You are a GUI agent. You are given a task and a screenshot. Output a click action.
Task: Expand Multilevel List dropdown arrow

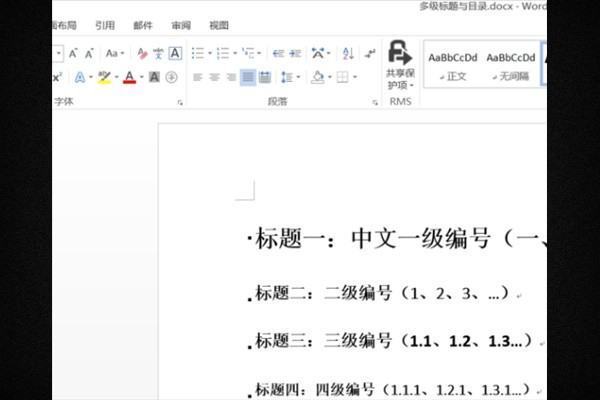click(x=259, y=54)
